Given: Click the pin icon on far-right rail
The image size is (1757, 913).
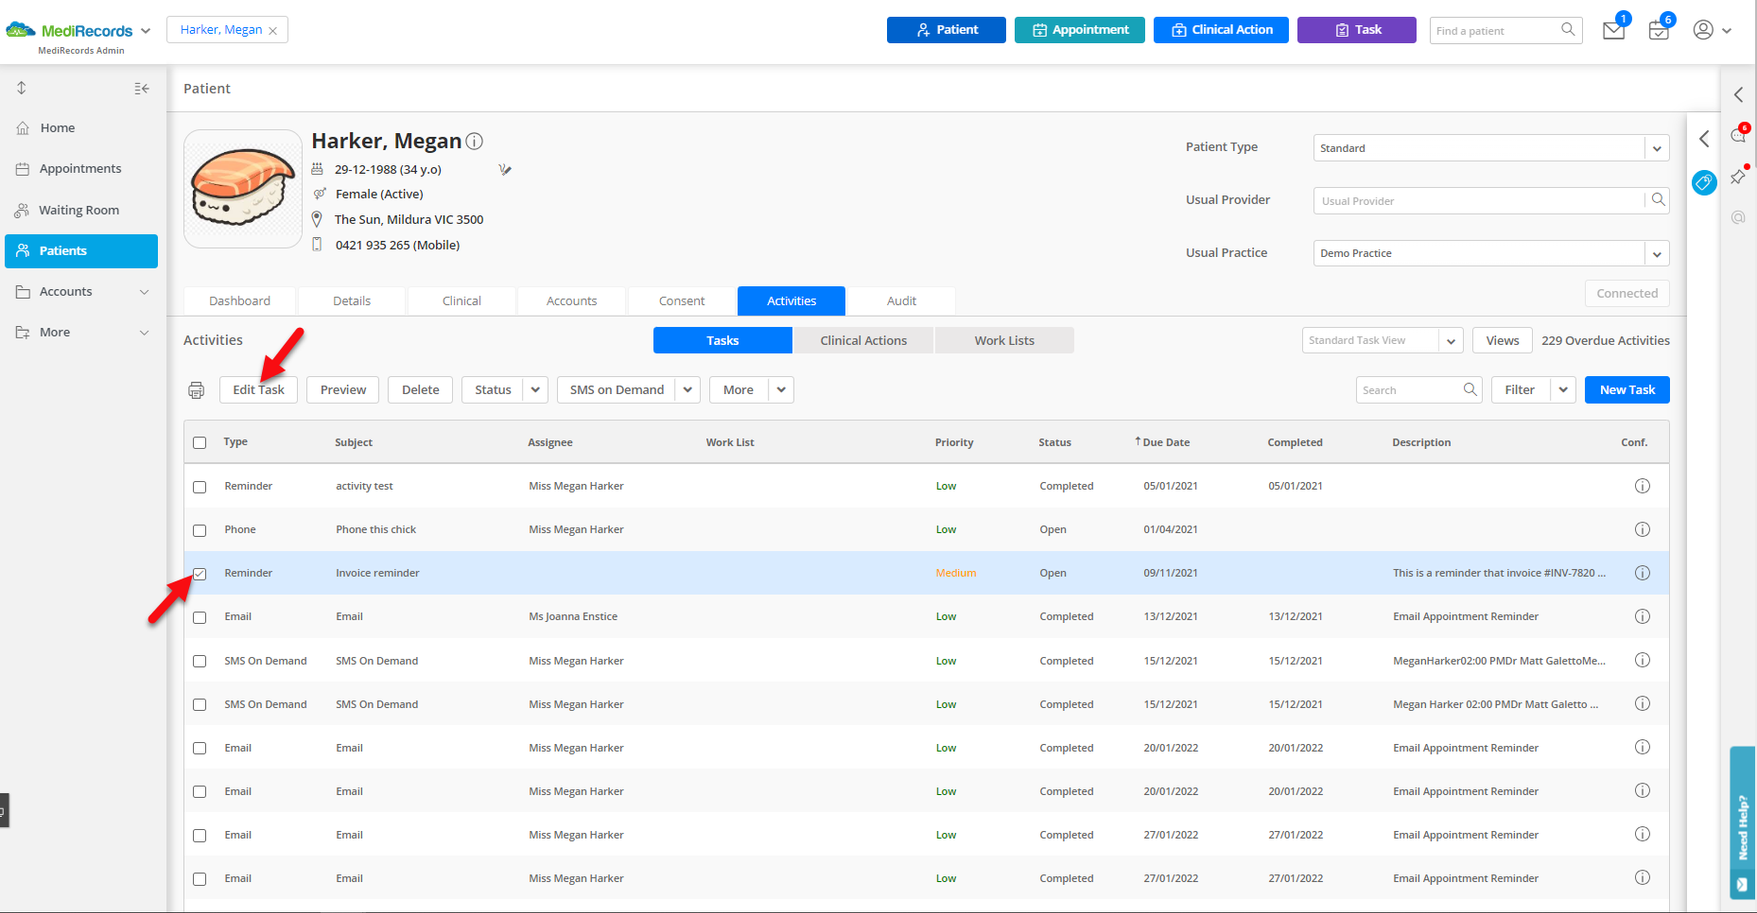Looking at the screenshot, I should (1739, 176).
